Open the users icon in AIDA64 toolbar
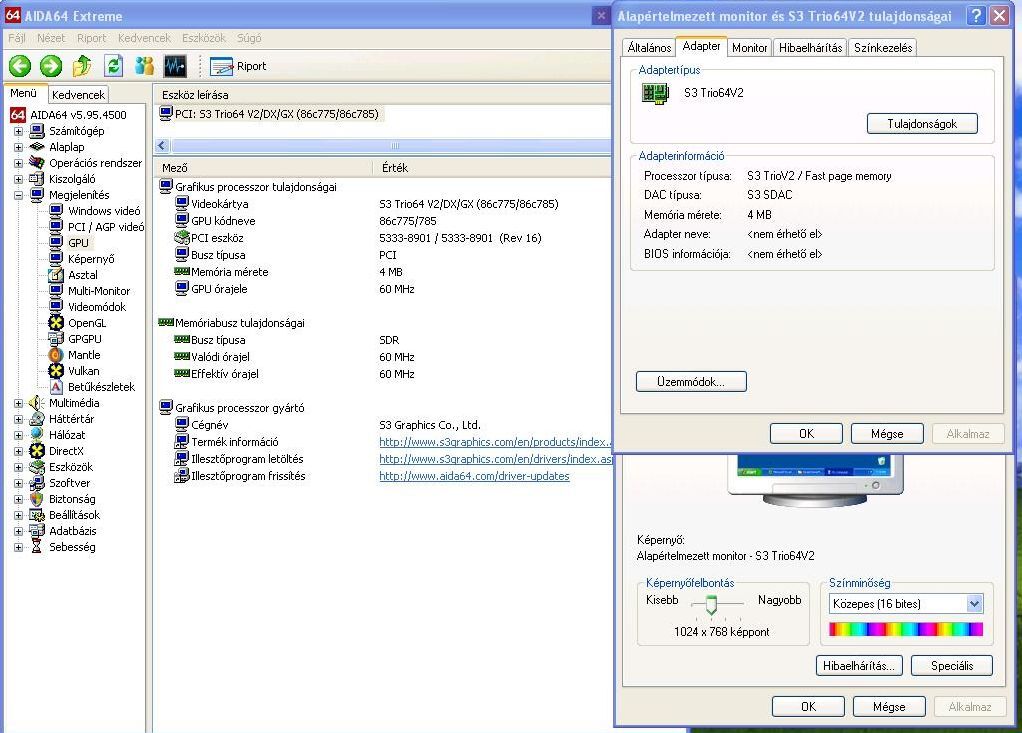Viewport: 1022px width, 733px height. [x=145, y=66]
